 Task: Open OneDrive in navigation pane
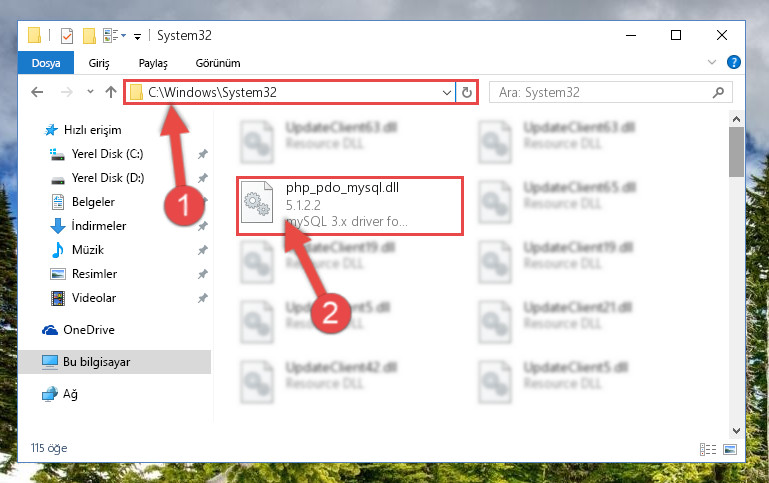(x=89, y=330)
